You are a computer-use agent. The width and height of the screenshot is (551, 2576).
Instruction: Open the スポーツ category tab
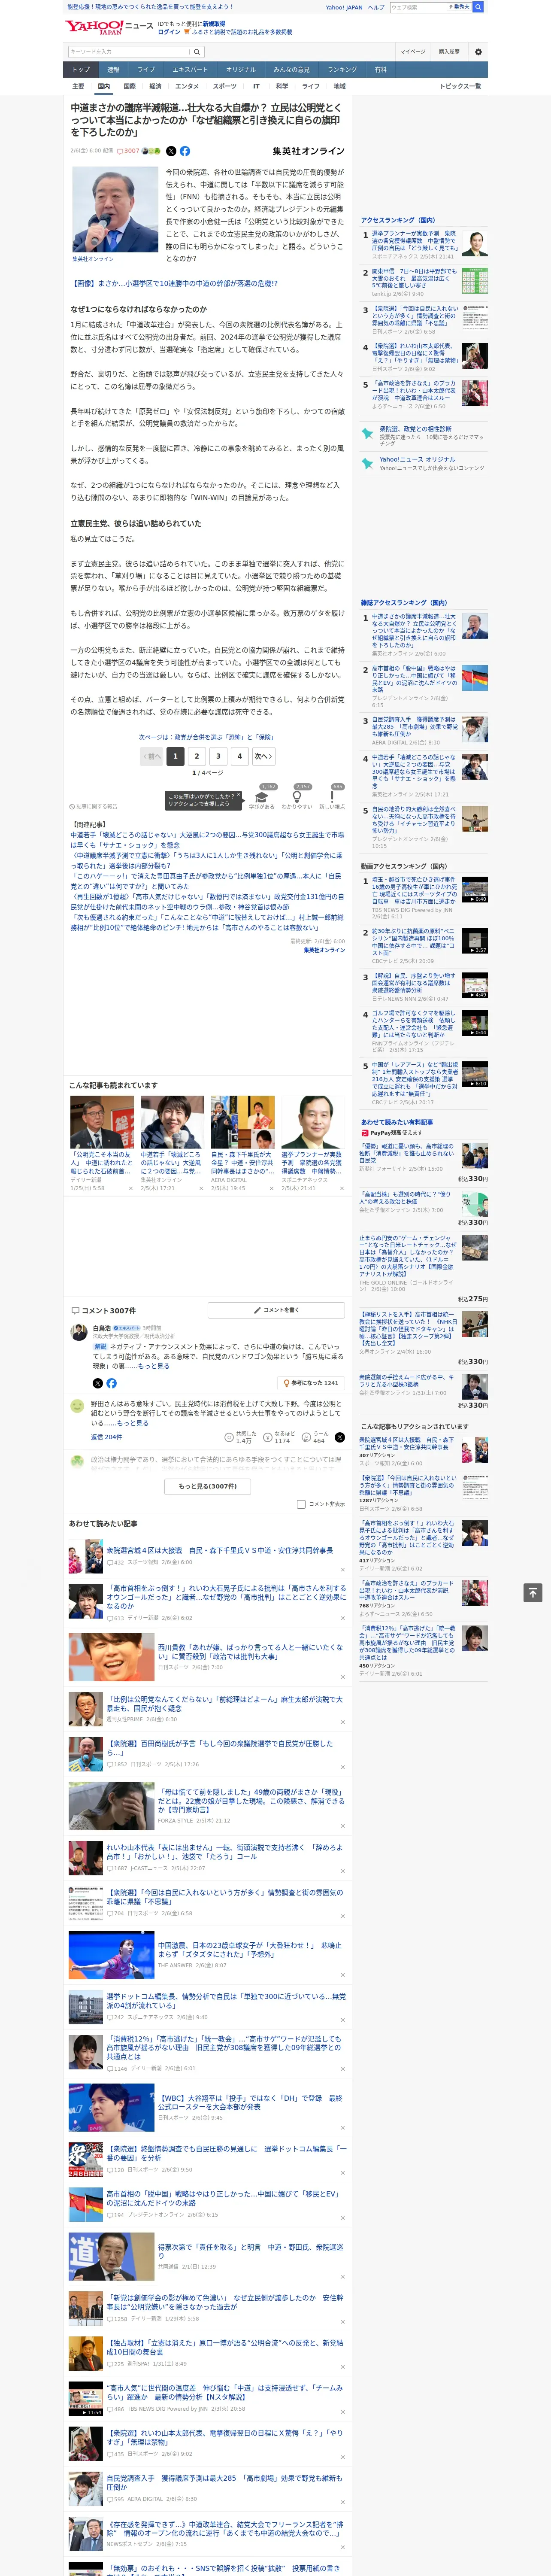pyautogui.click(x=225, y=87)
